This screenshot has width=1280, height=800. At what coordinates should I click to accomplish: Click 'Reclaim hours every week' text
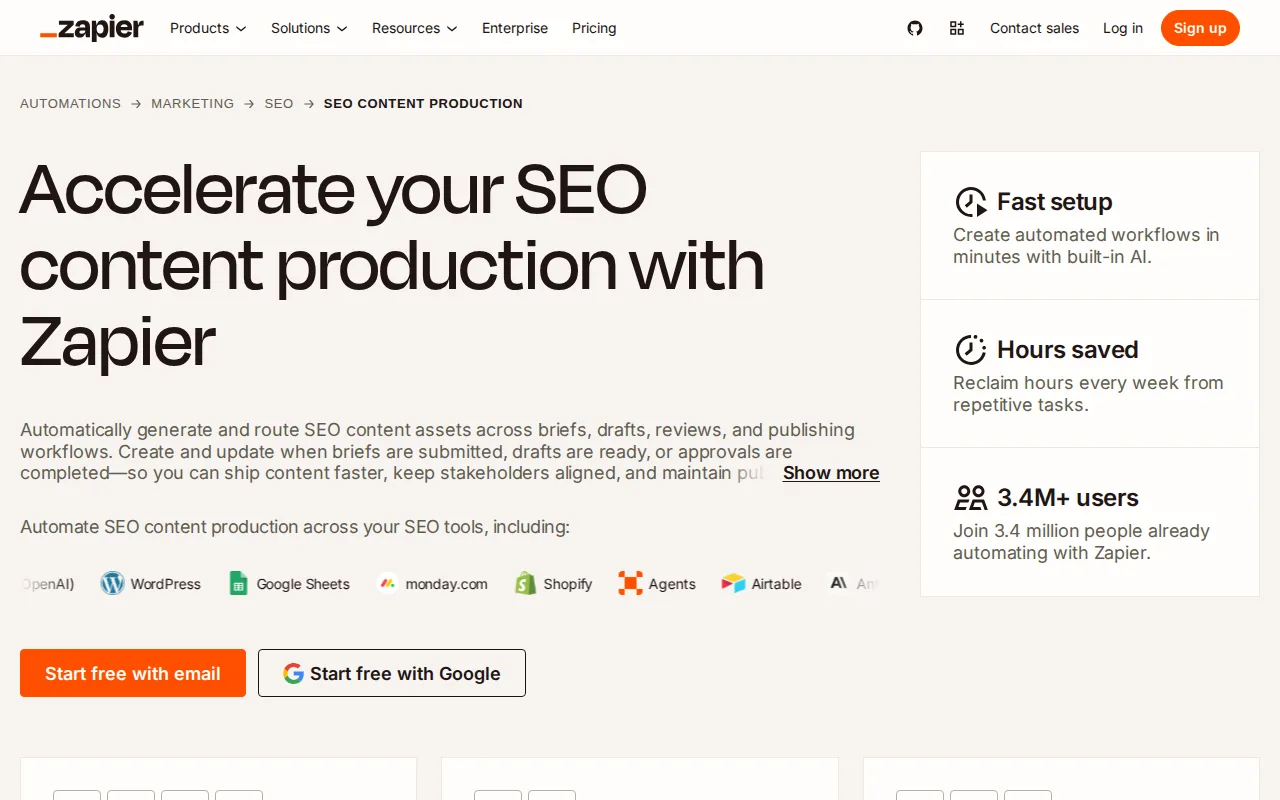coord(1088,394)
